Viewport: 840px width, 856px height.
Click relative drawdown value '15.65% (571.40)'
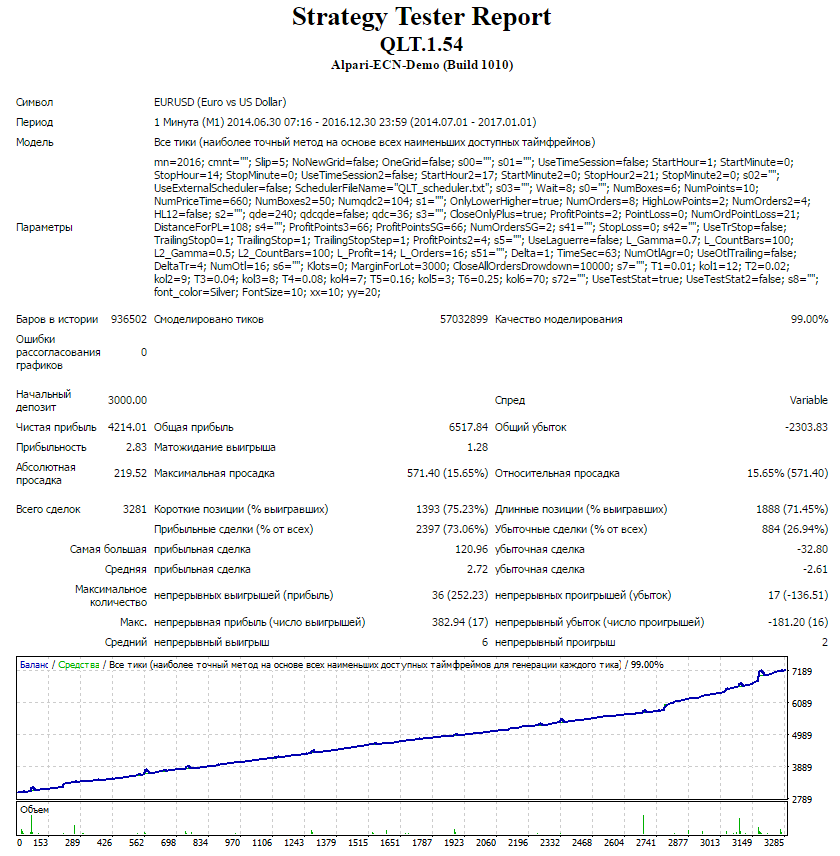(x=788, y=473)
